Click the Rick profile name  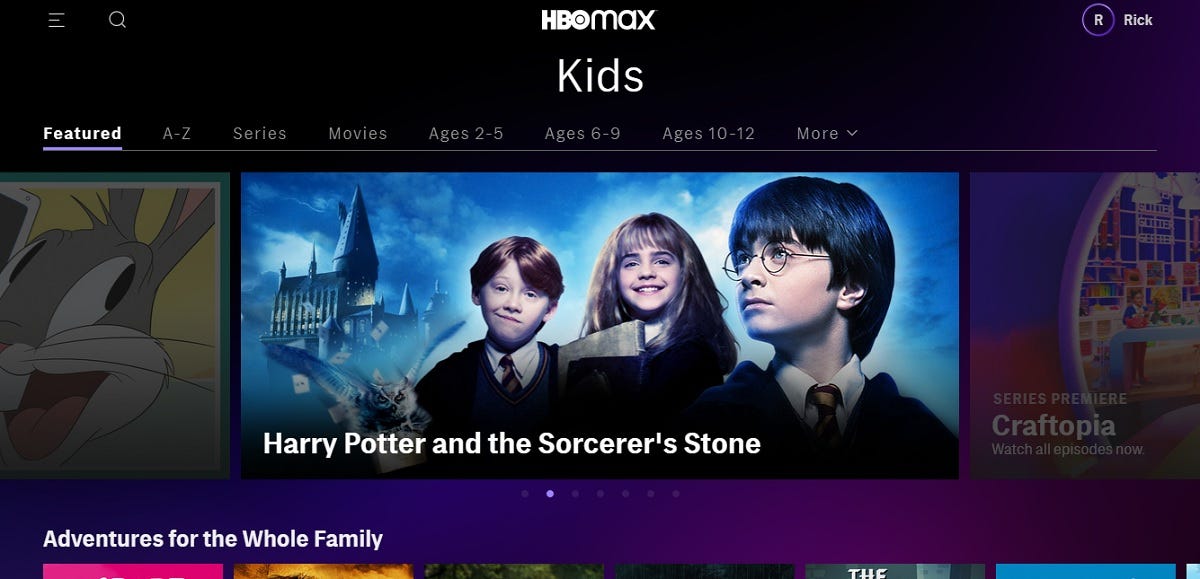coord(1138,20)
